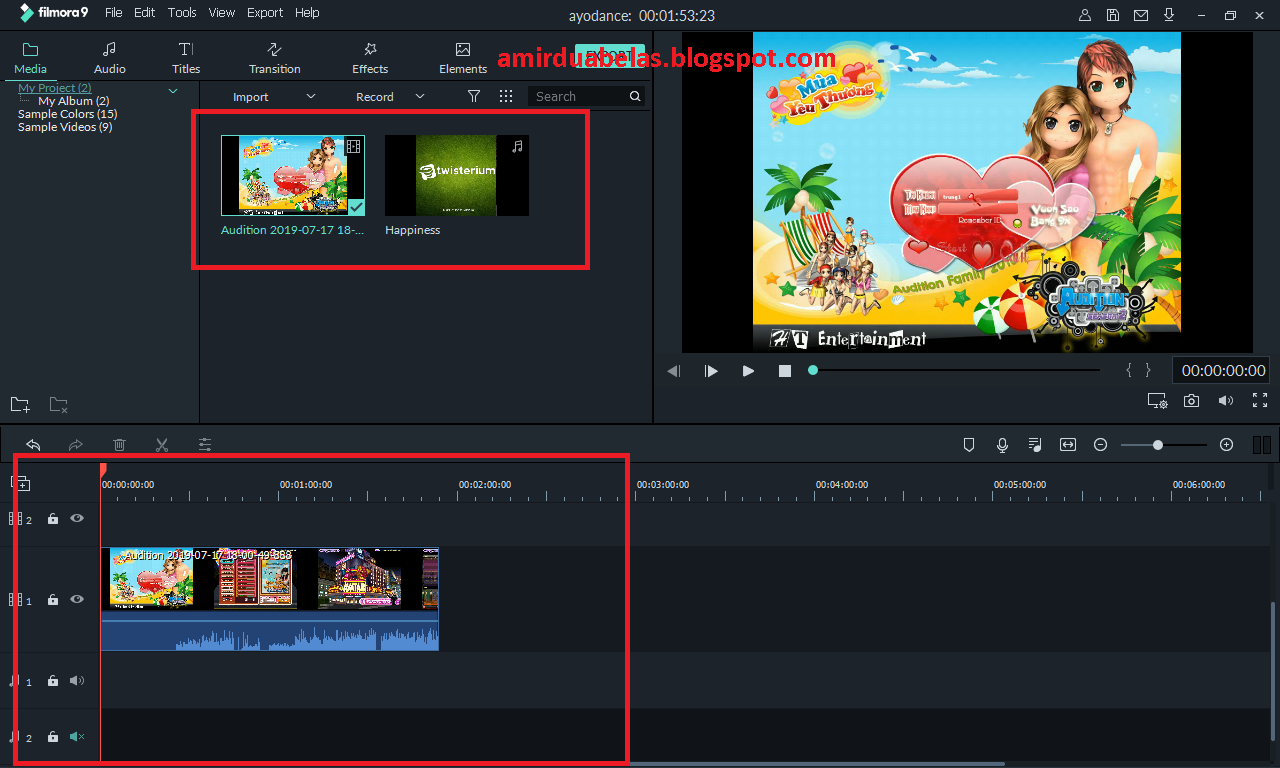Click the search magnifier icon
This screenshot has width=1280, height=768.
(635, 96)
